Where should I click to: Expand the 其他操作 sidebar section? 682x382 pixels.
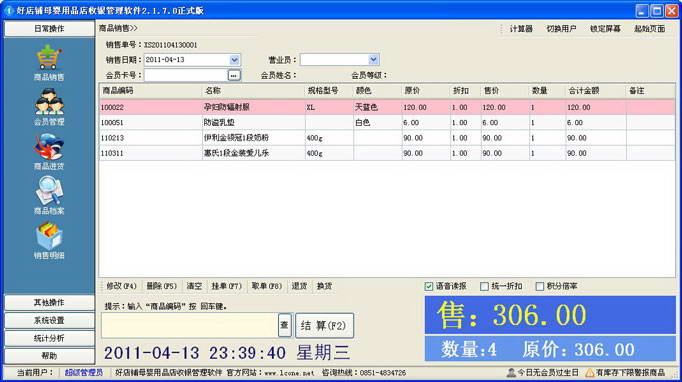tap(49, 302)
